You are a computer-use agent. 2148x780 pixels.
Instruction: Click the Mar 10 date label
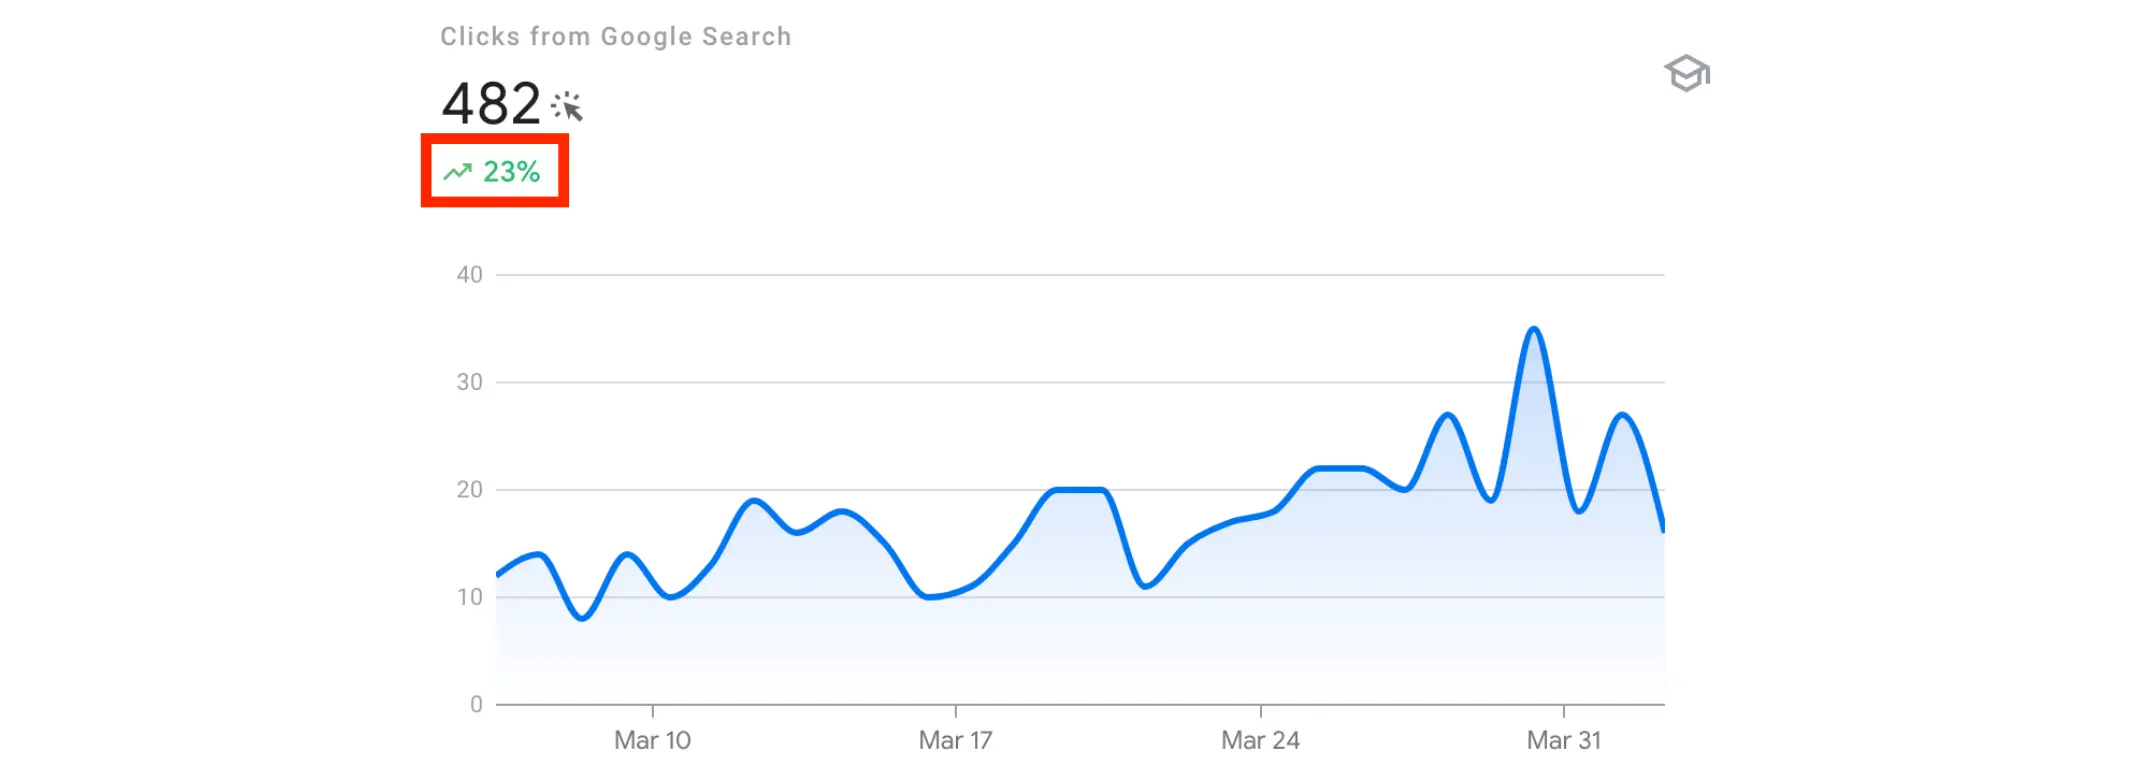(652, 740)
